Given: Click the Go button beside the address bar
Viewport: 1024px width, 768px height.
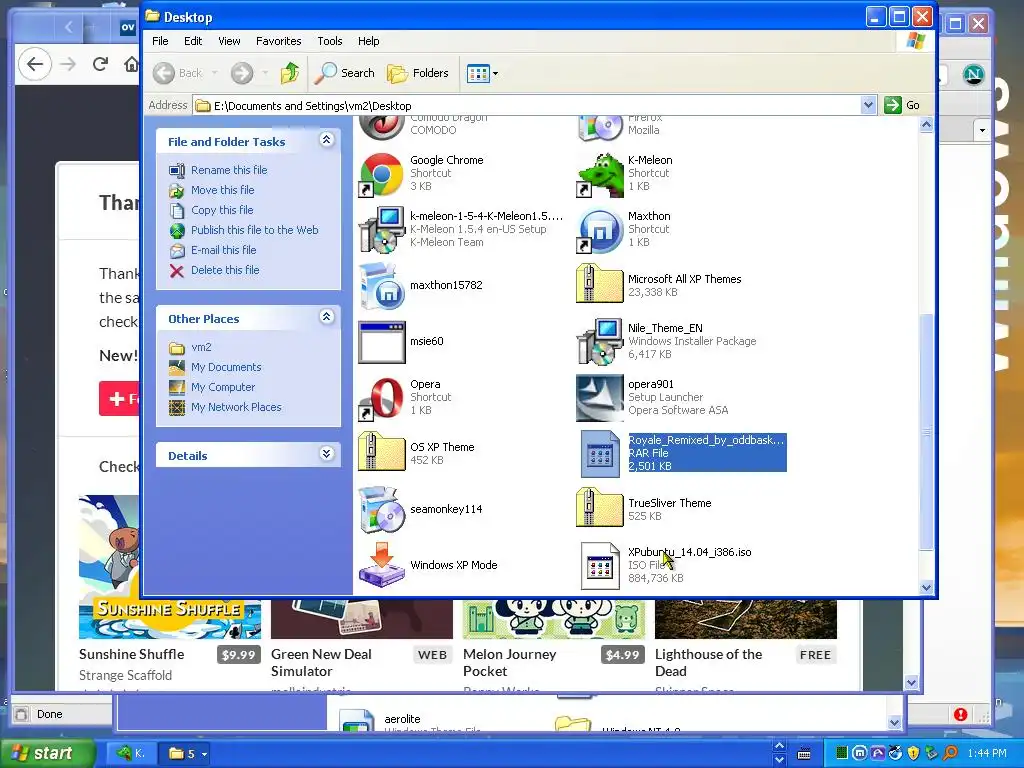Looking at the screenshot, I should (x=902, y=105).
